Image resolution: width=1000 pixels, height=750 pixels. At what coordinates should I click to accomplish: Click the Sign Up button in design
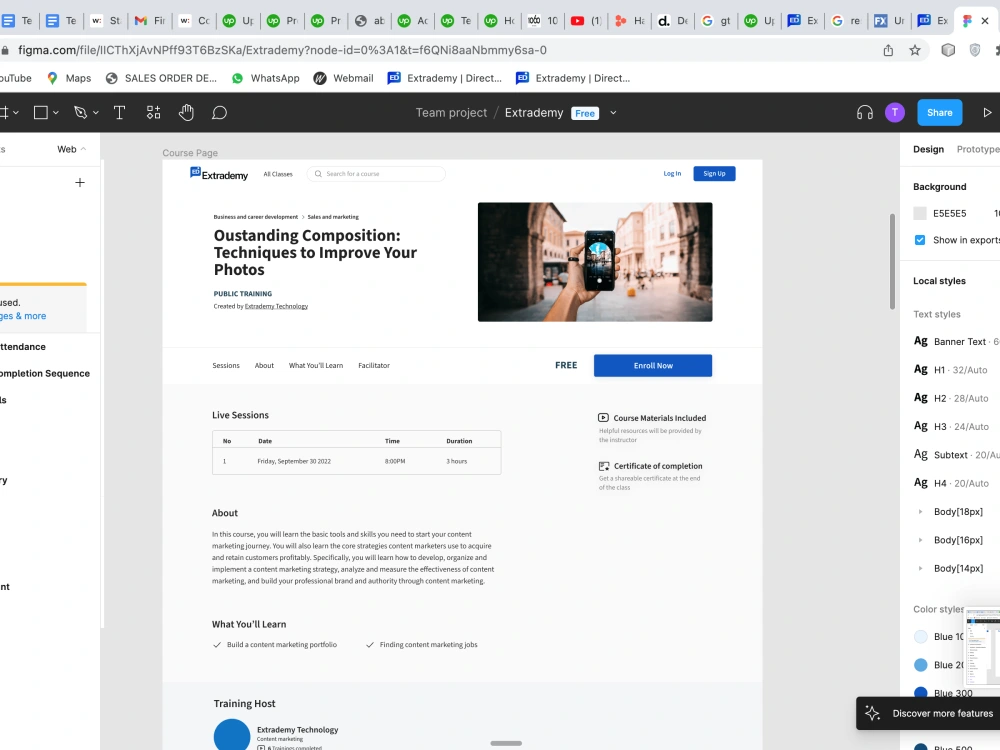click(714, 173)
